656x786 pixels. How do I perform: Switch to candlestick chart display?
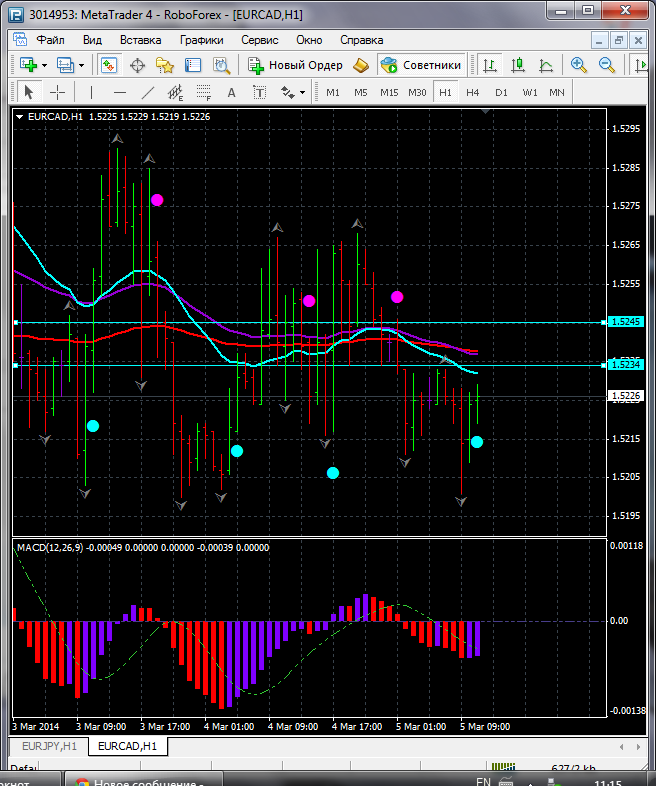518,65
